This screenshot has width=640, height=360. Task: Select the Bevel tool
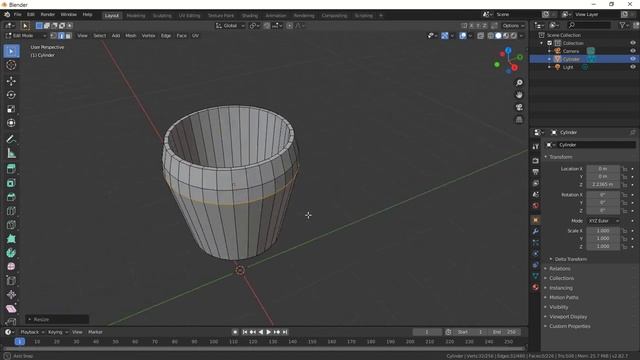pyautogui.click(x=11, y=197)
